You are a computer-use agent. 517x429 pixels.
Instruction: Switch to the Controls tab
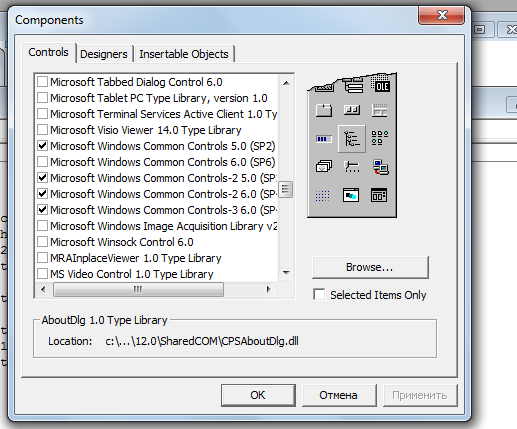tap(49, 52)
